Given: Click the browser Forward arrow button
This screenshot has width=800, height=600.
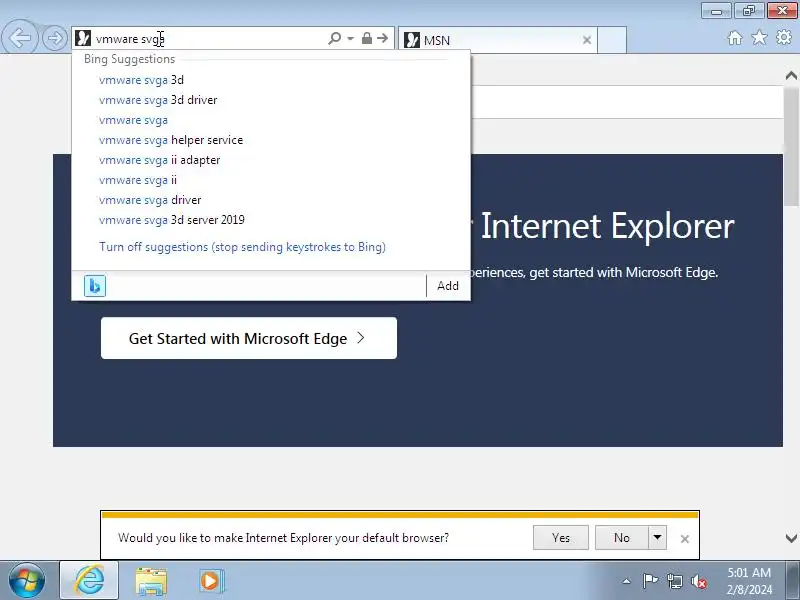Looking at the screenshot, I should [x=54, y=38].
